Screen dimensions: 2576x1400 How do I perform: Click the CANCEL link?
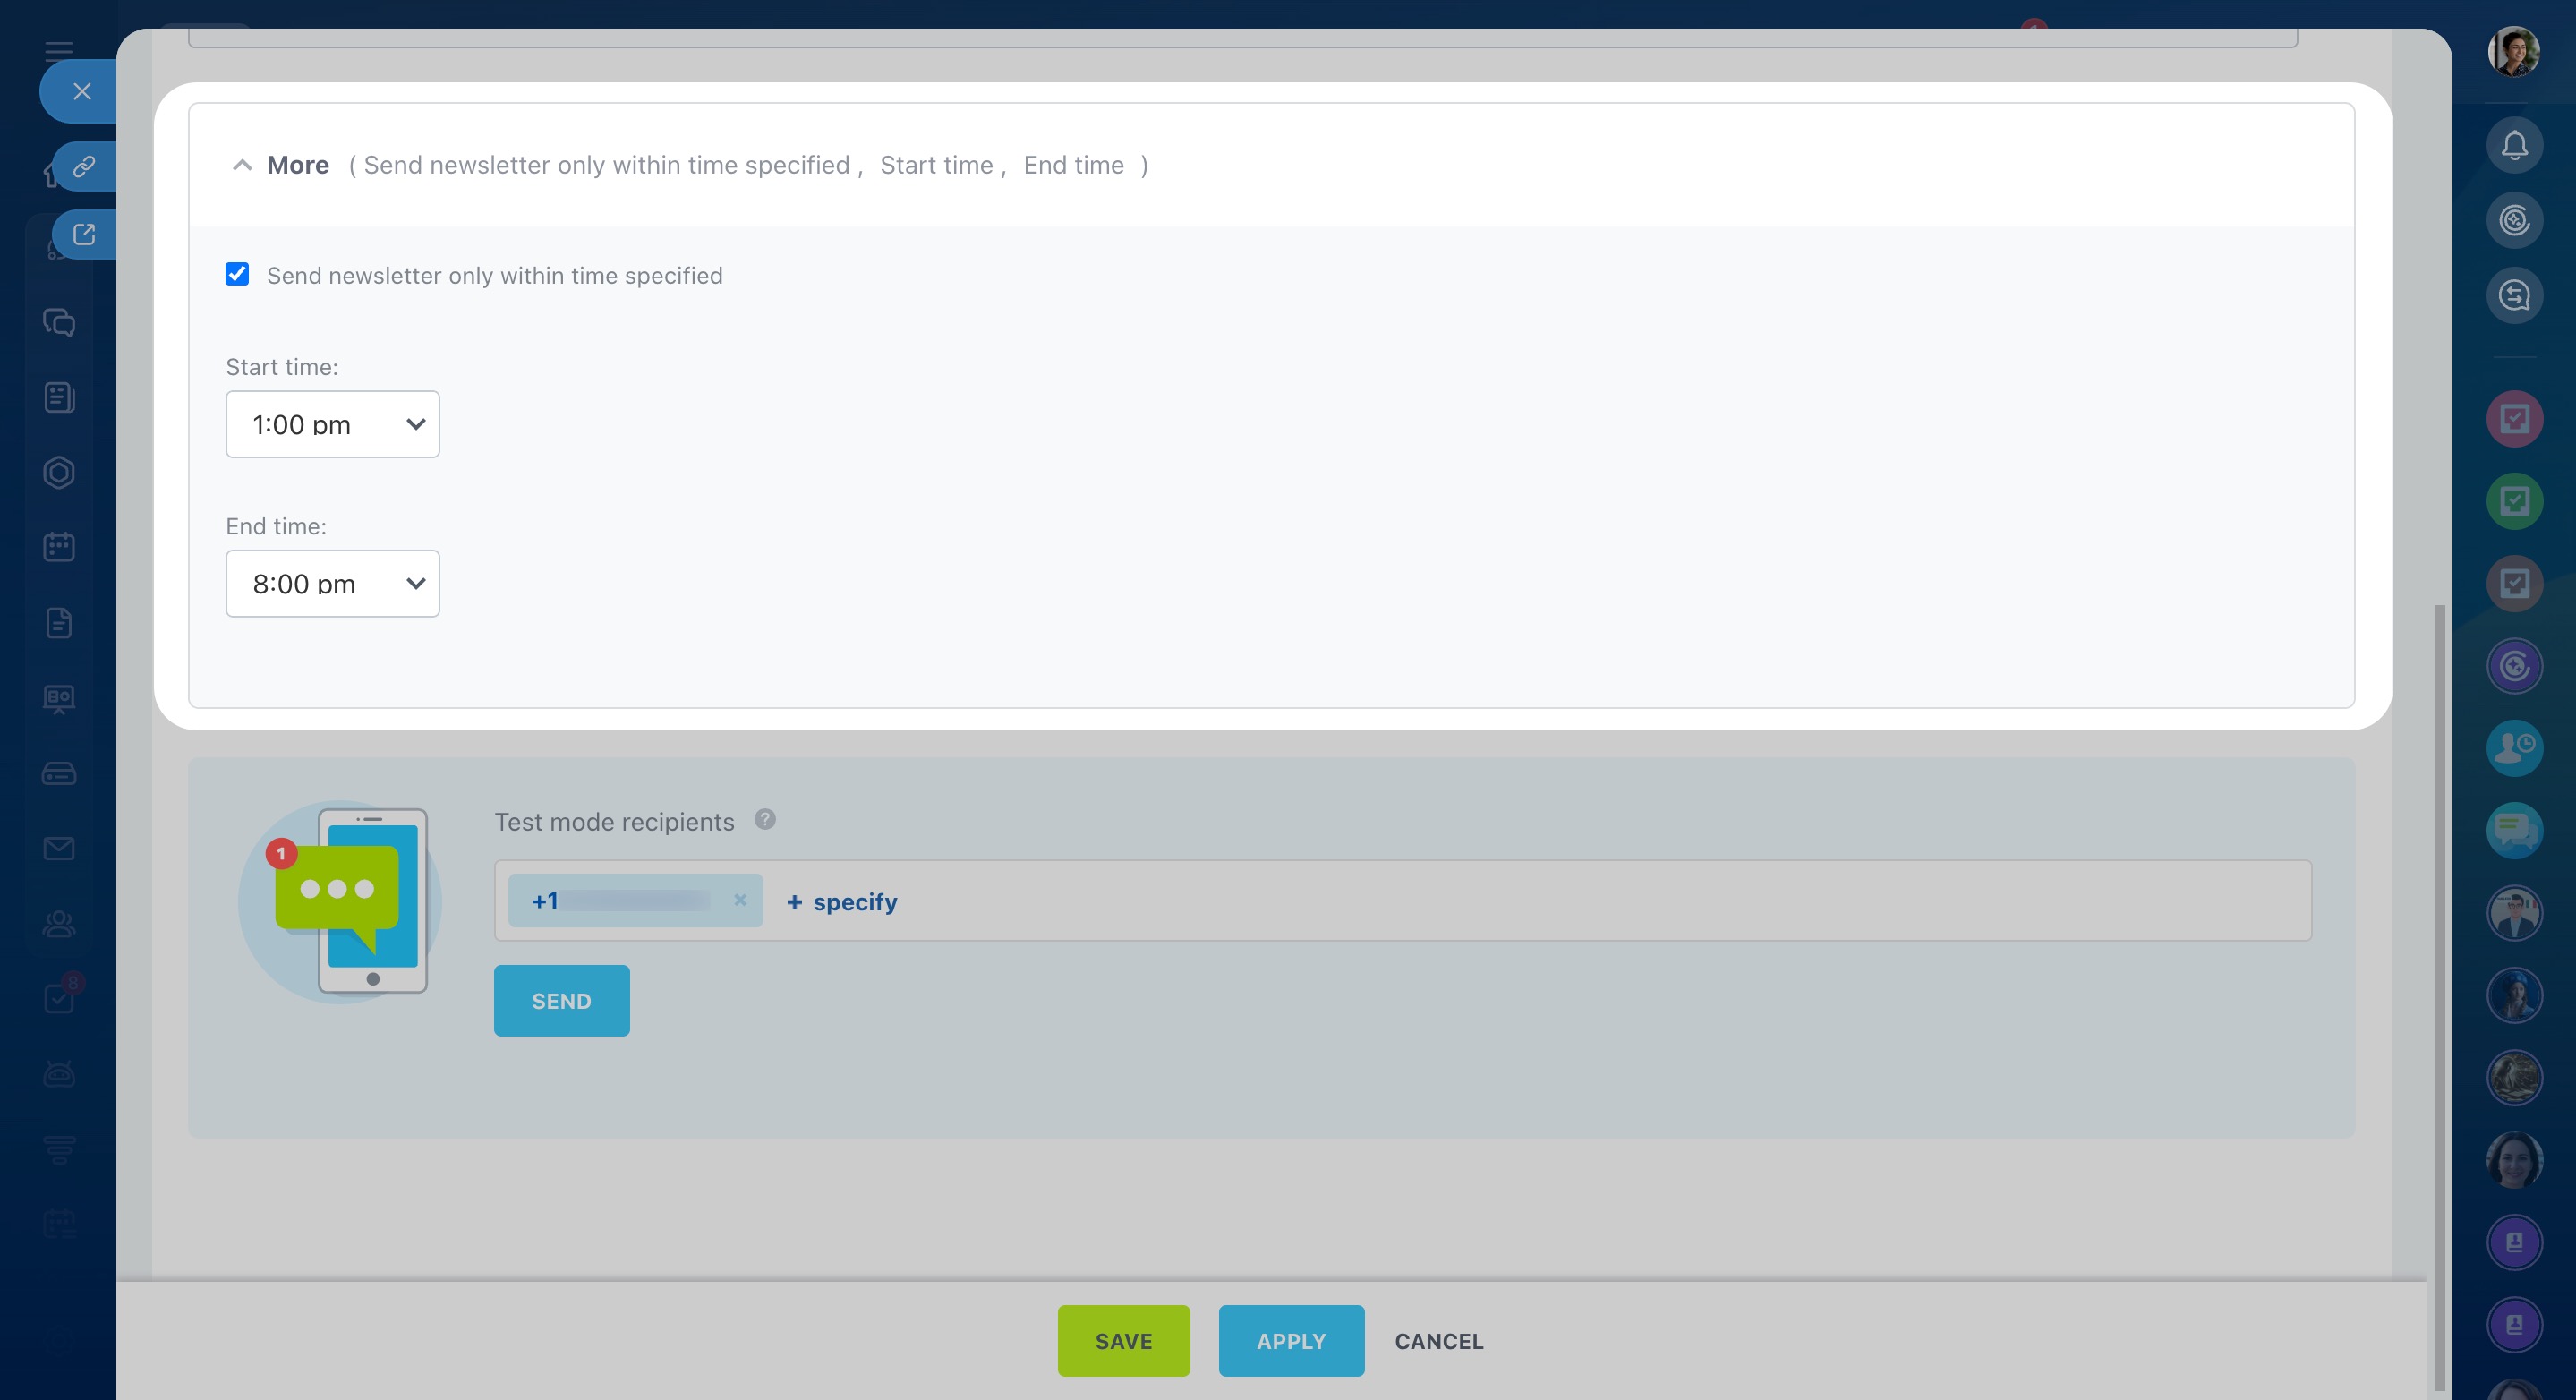click(1438, 1340)
